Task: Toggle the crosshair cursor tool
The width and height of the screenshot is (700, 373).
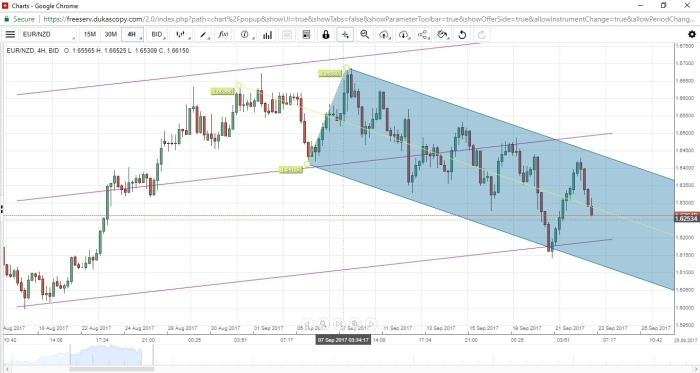Action: pyautogui.click(x=346, y=34)
